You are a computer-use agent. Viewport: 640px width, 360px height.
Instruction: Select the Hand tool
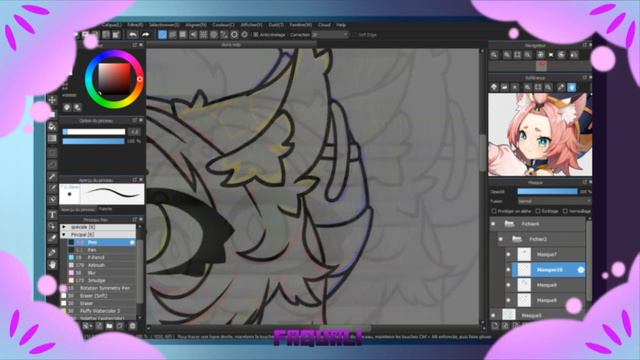(x=52, y=265)
